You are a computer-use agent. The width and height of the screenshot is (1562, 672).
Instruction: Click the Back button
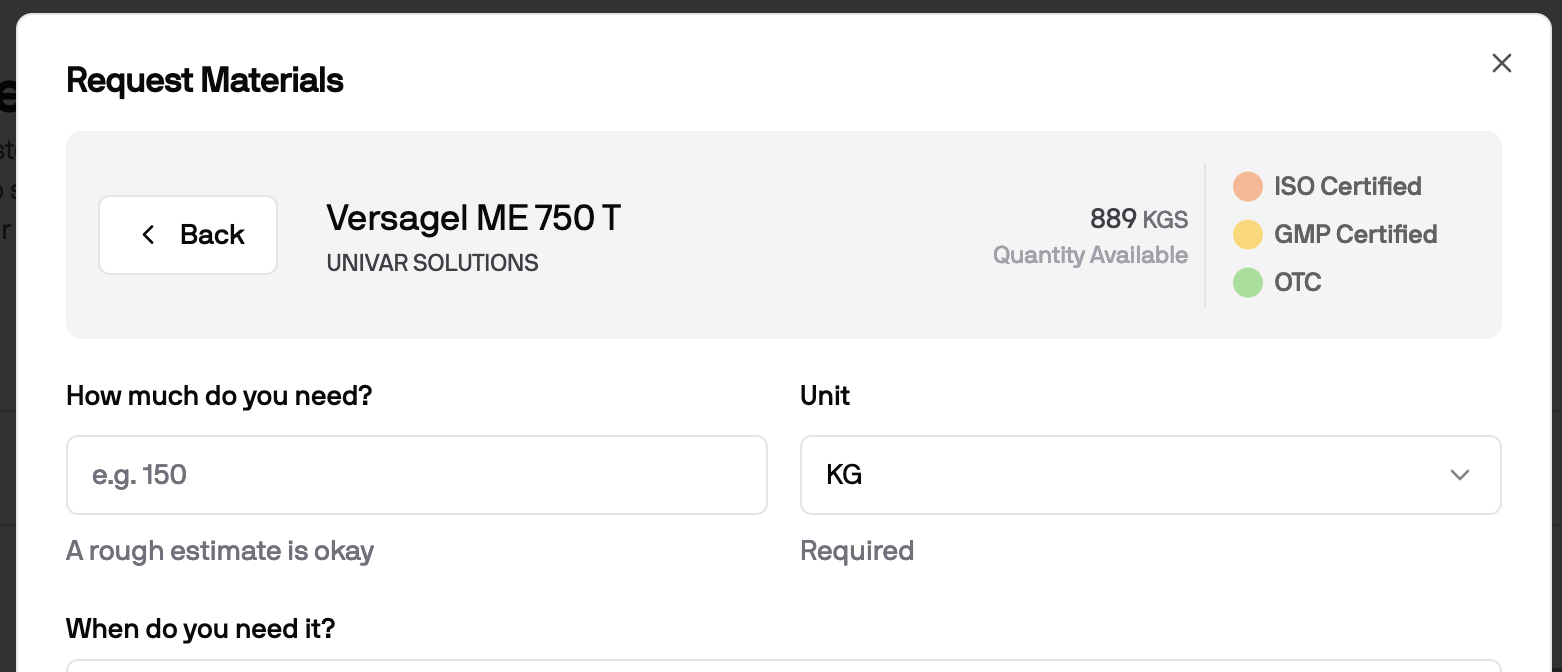[188, 235]
